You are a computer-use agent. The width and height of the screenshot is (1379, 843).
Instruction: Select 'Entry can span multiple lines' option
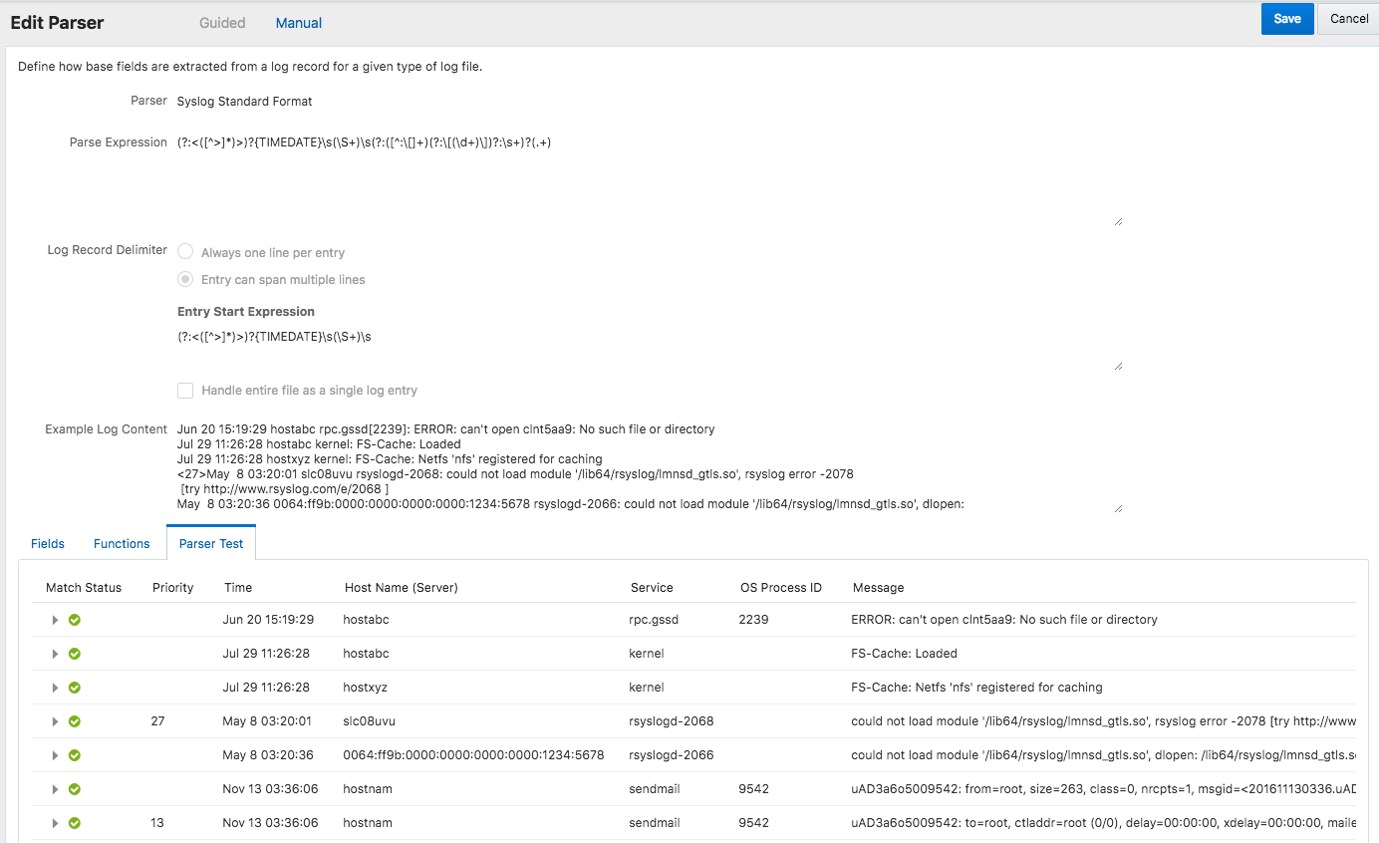coord(186,280)
